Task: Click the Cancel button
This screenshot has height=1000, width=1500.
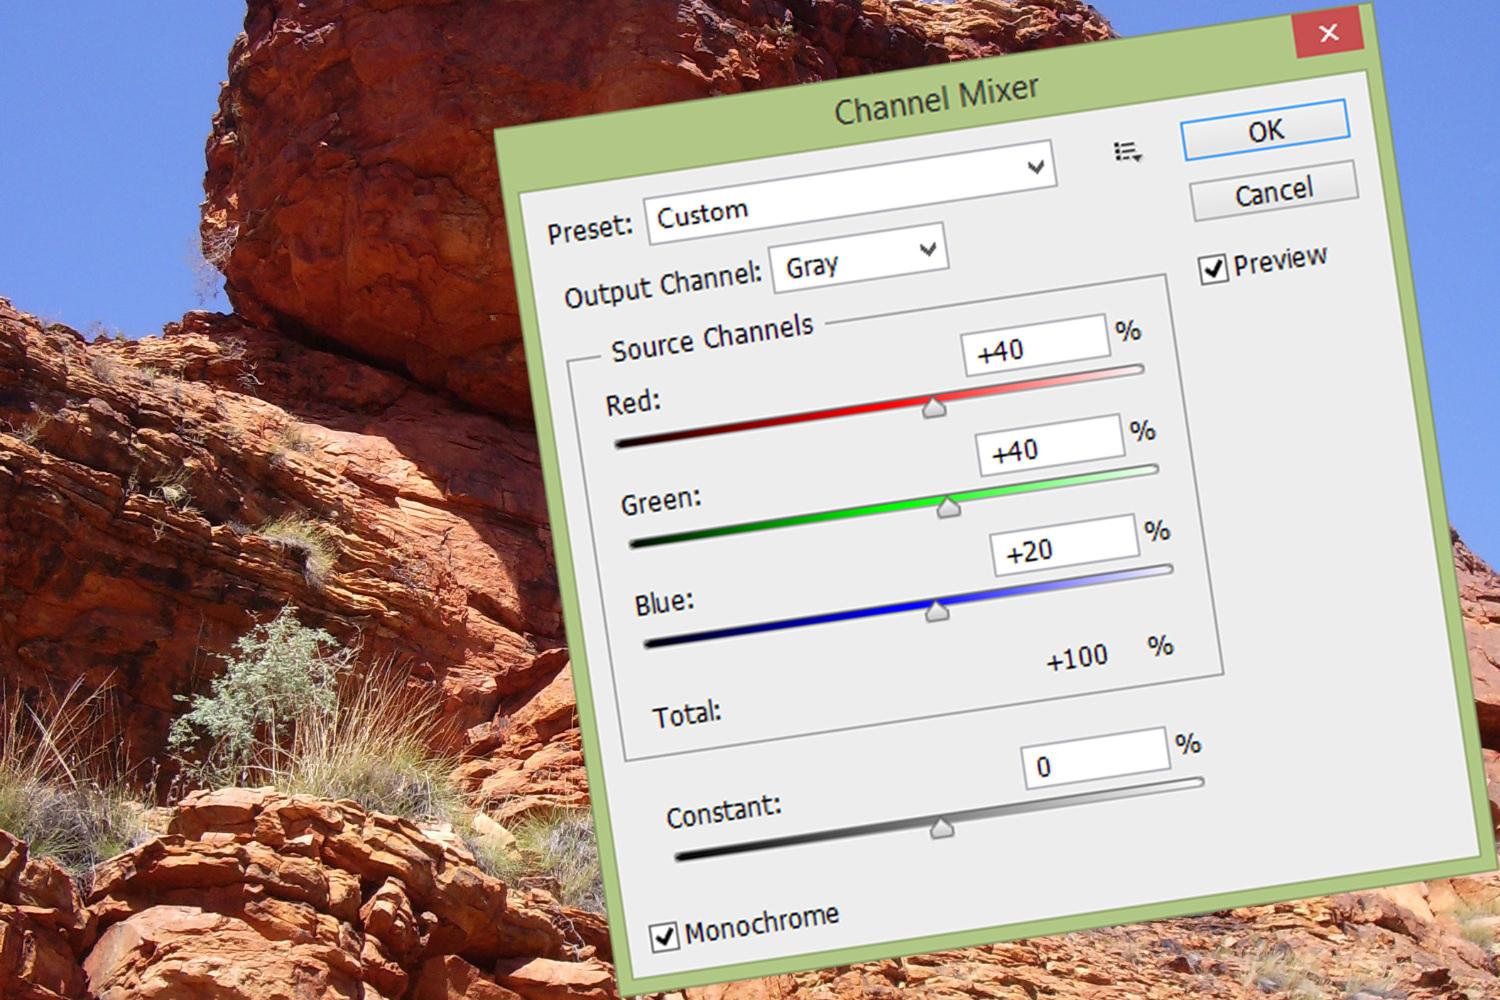Action: (x=1273, y=191)
